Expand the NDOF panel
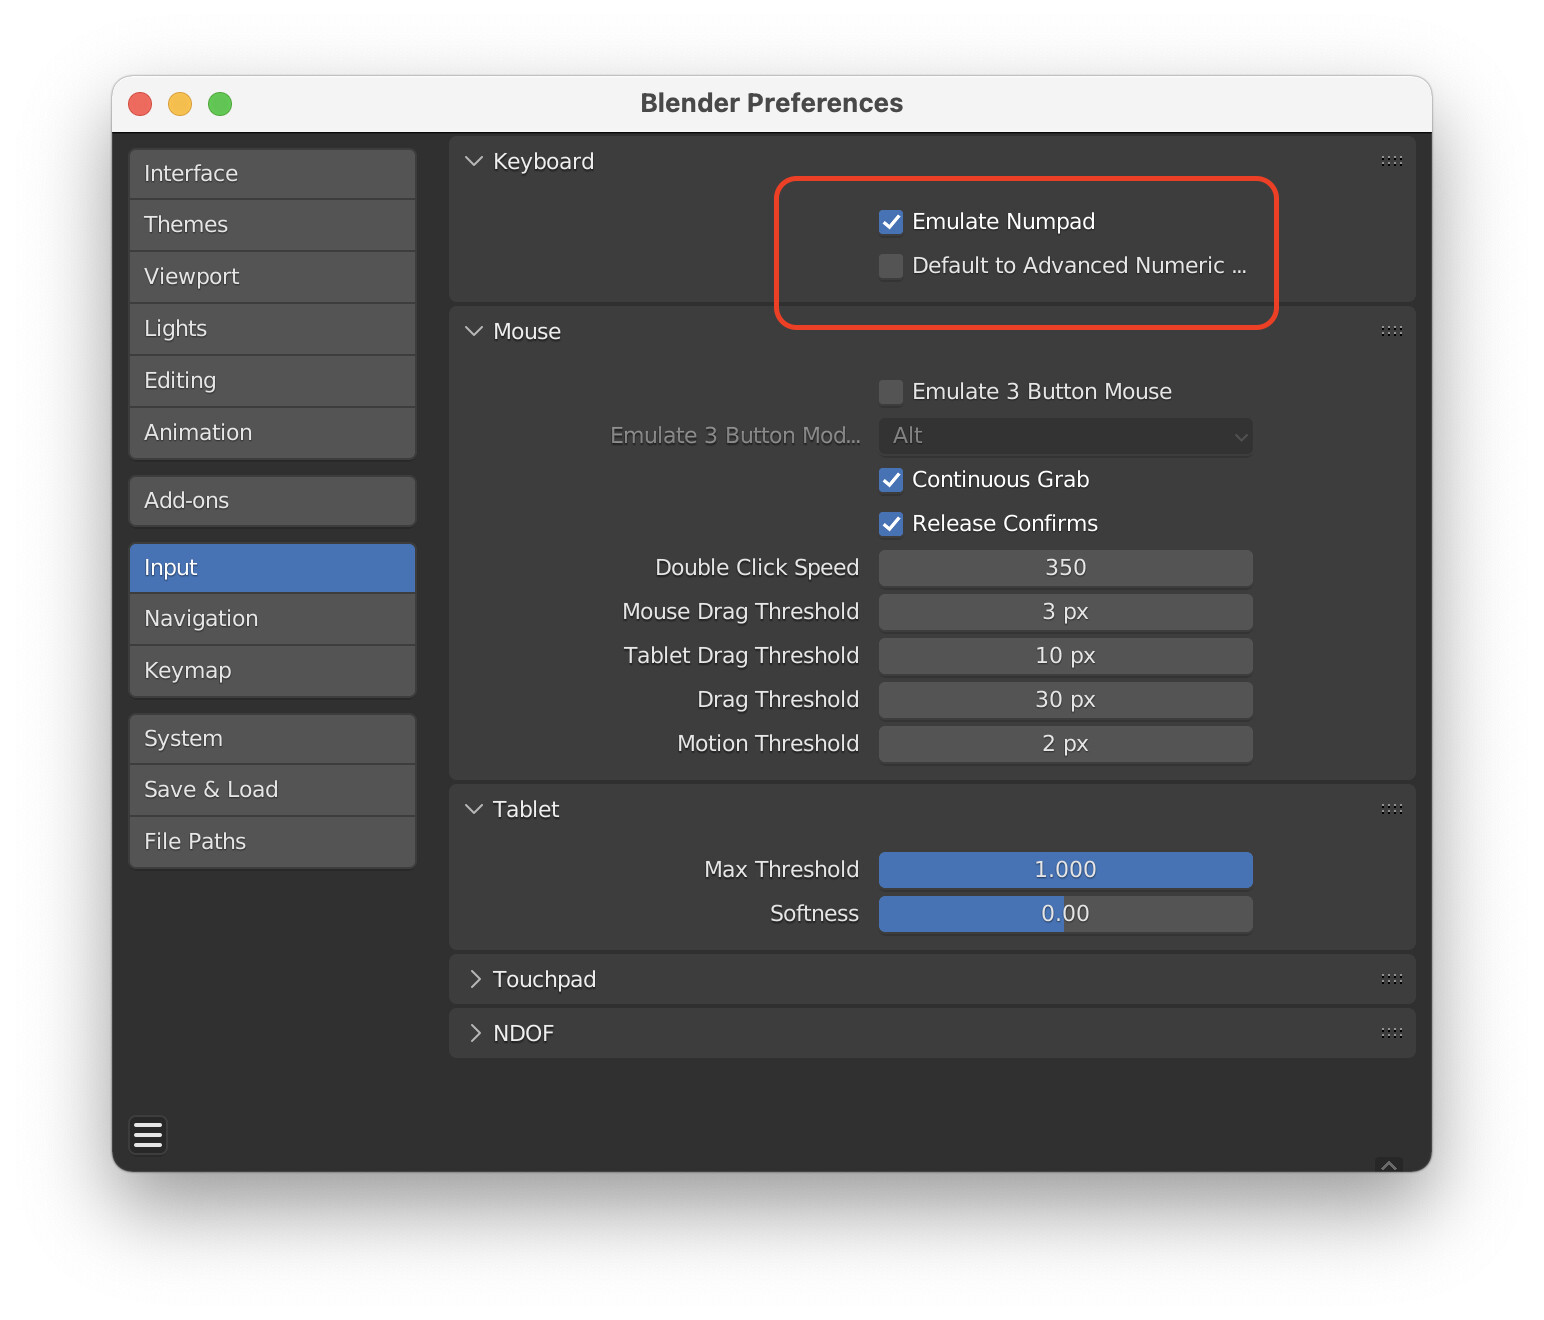The height and width of the screenshot is (1320, 1544). click(474, 1033)
